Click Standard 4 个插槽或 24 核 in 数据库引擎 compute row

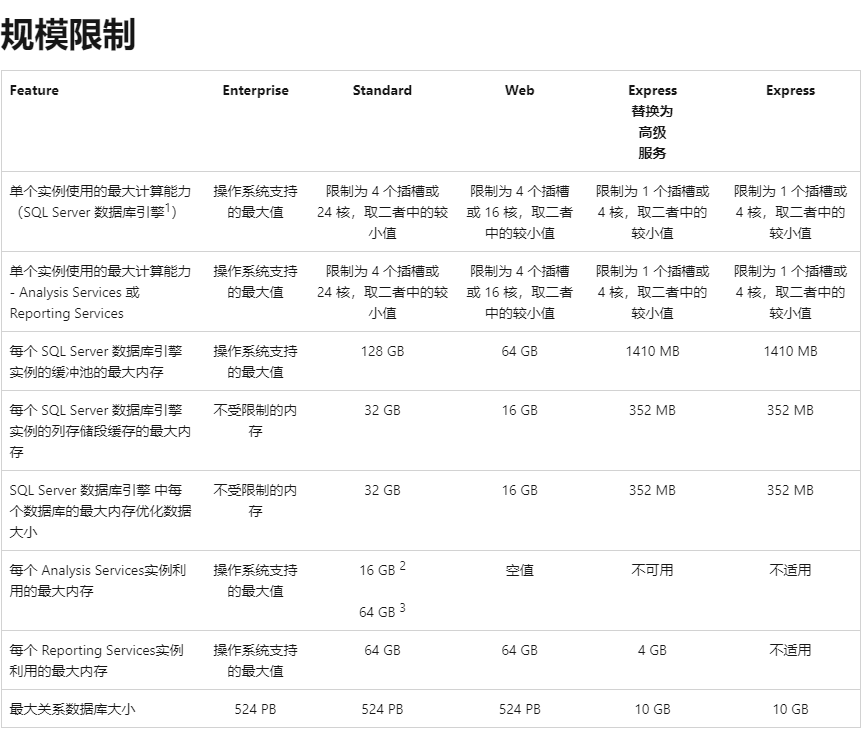(x=382, y=212)
